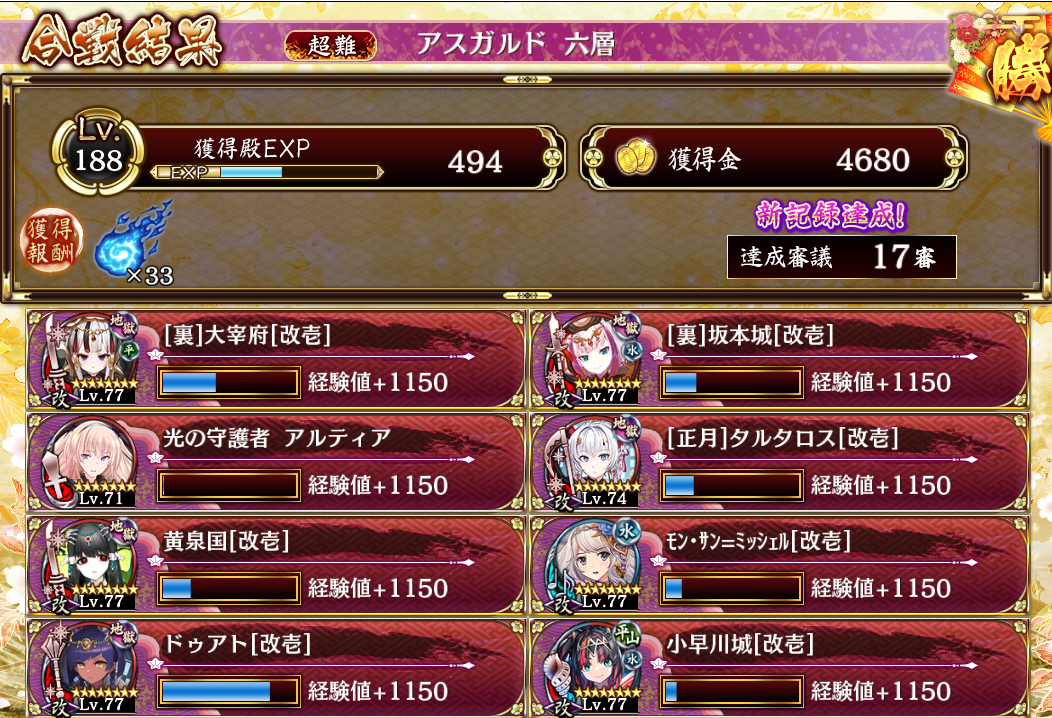Click the 新記録達成! banner text
Screen dimensions: 1052x718
click(831, 215)
